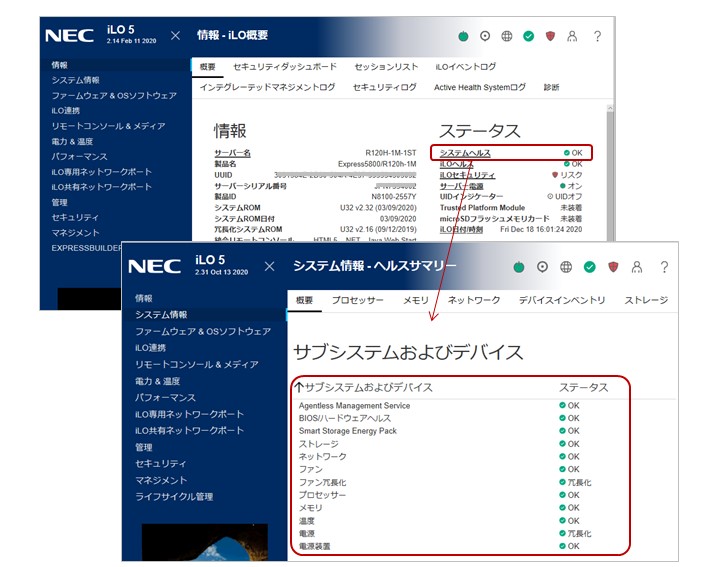Switch to プロセッサー tab in front window

click(x=357, y=300)
